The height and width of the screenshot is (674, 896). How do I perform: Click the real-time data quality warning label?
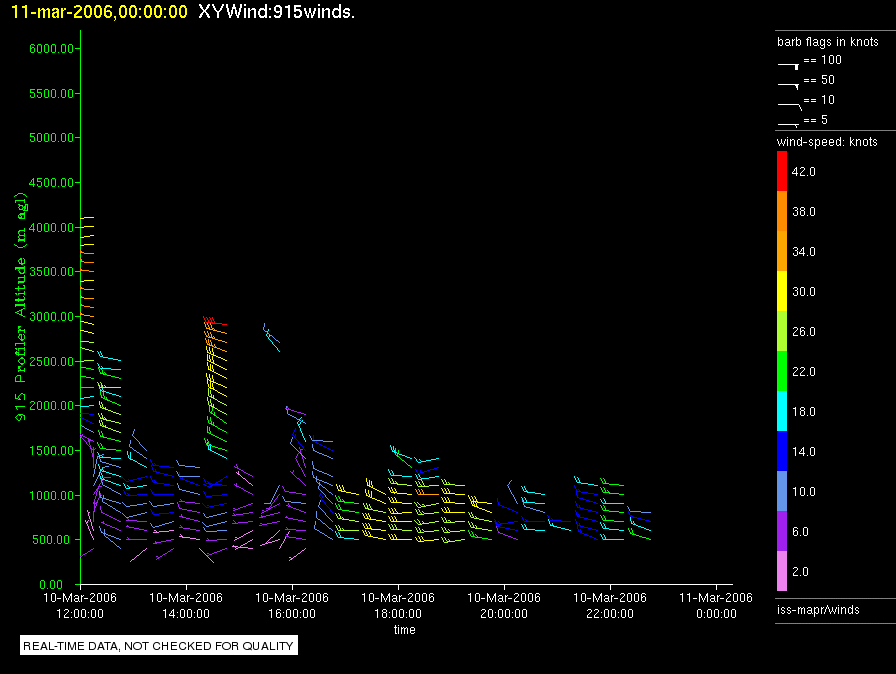(159, 646)
